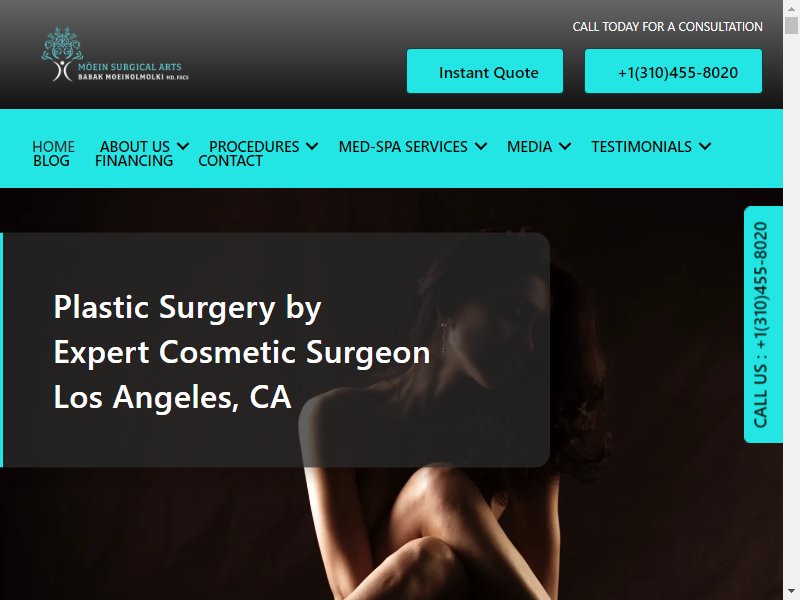Click the scrollbar up arrow

[x=791, y=8]
